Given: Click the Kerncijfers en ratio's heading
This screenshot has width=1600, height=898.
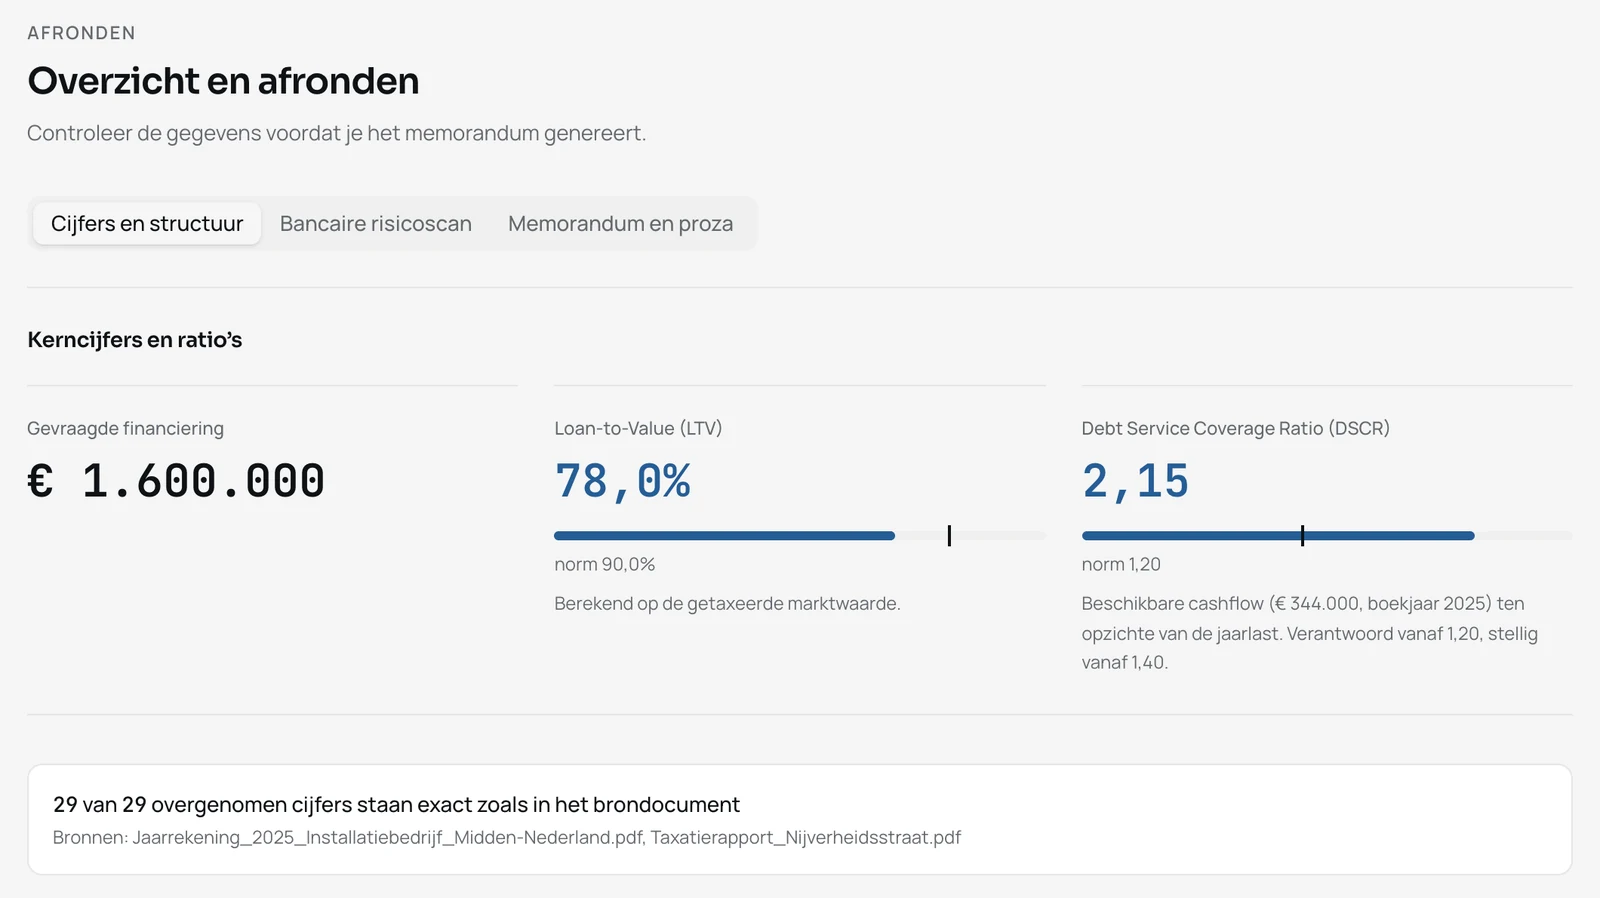Looking at the screenshot, I should tap(135, 340).
